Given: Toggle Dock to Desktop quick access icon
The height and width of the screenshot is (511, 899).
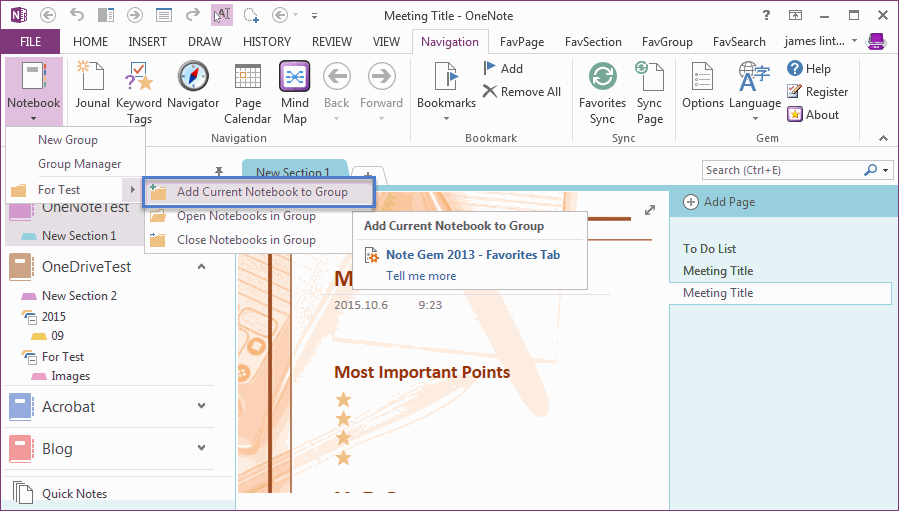Looking at the screenshot, I should [x=106, y=15].
